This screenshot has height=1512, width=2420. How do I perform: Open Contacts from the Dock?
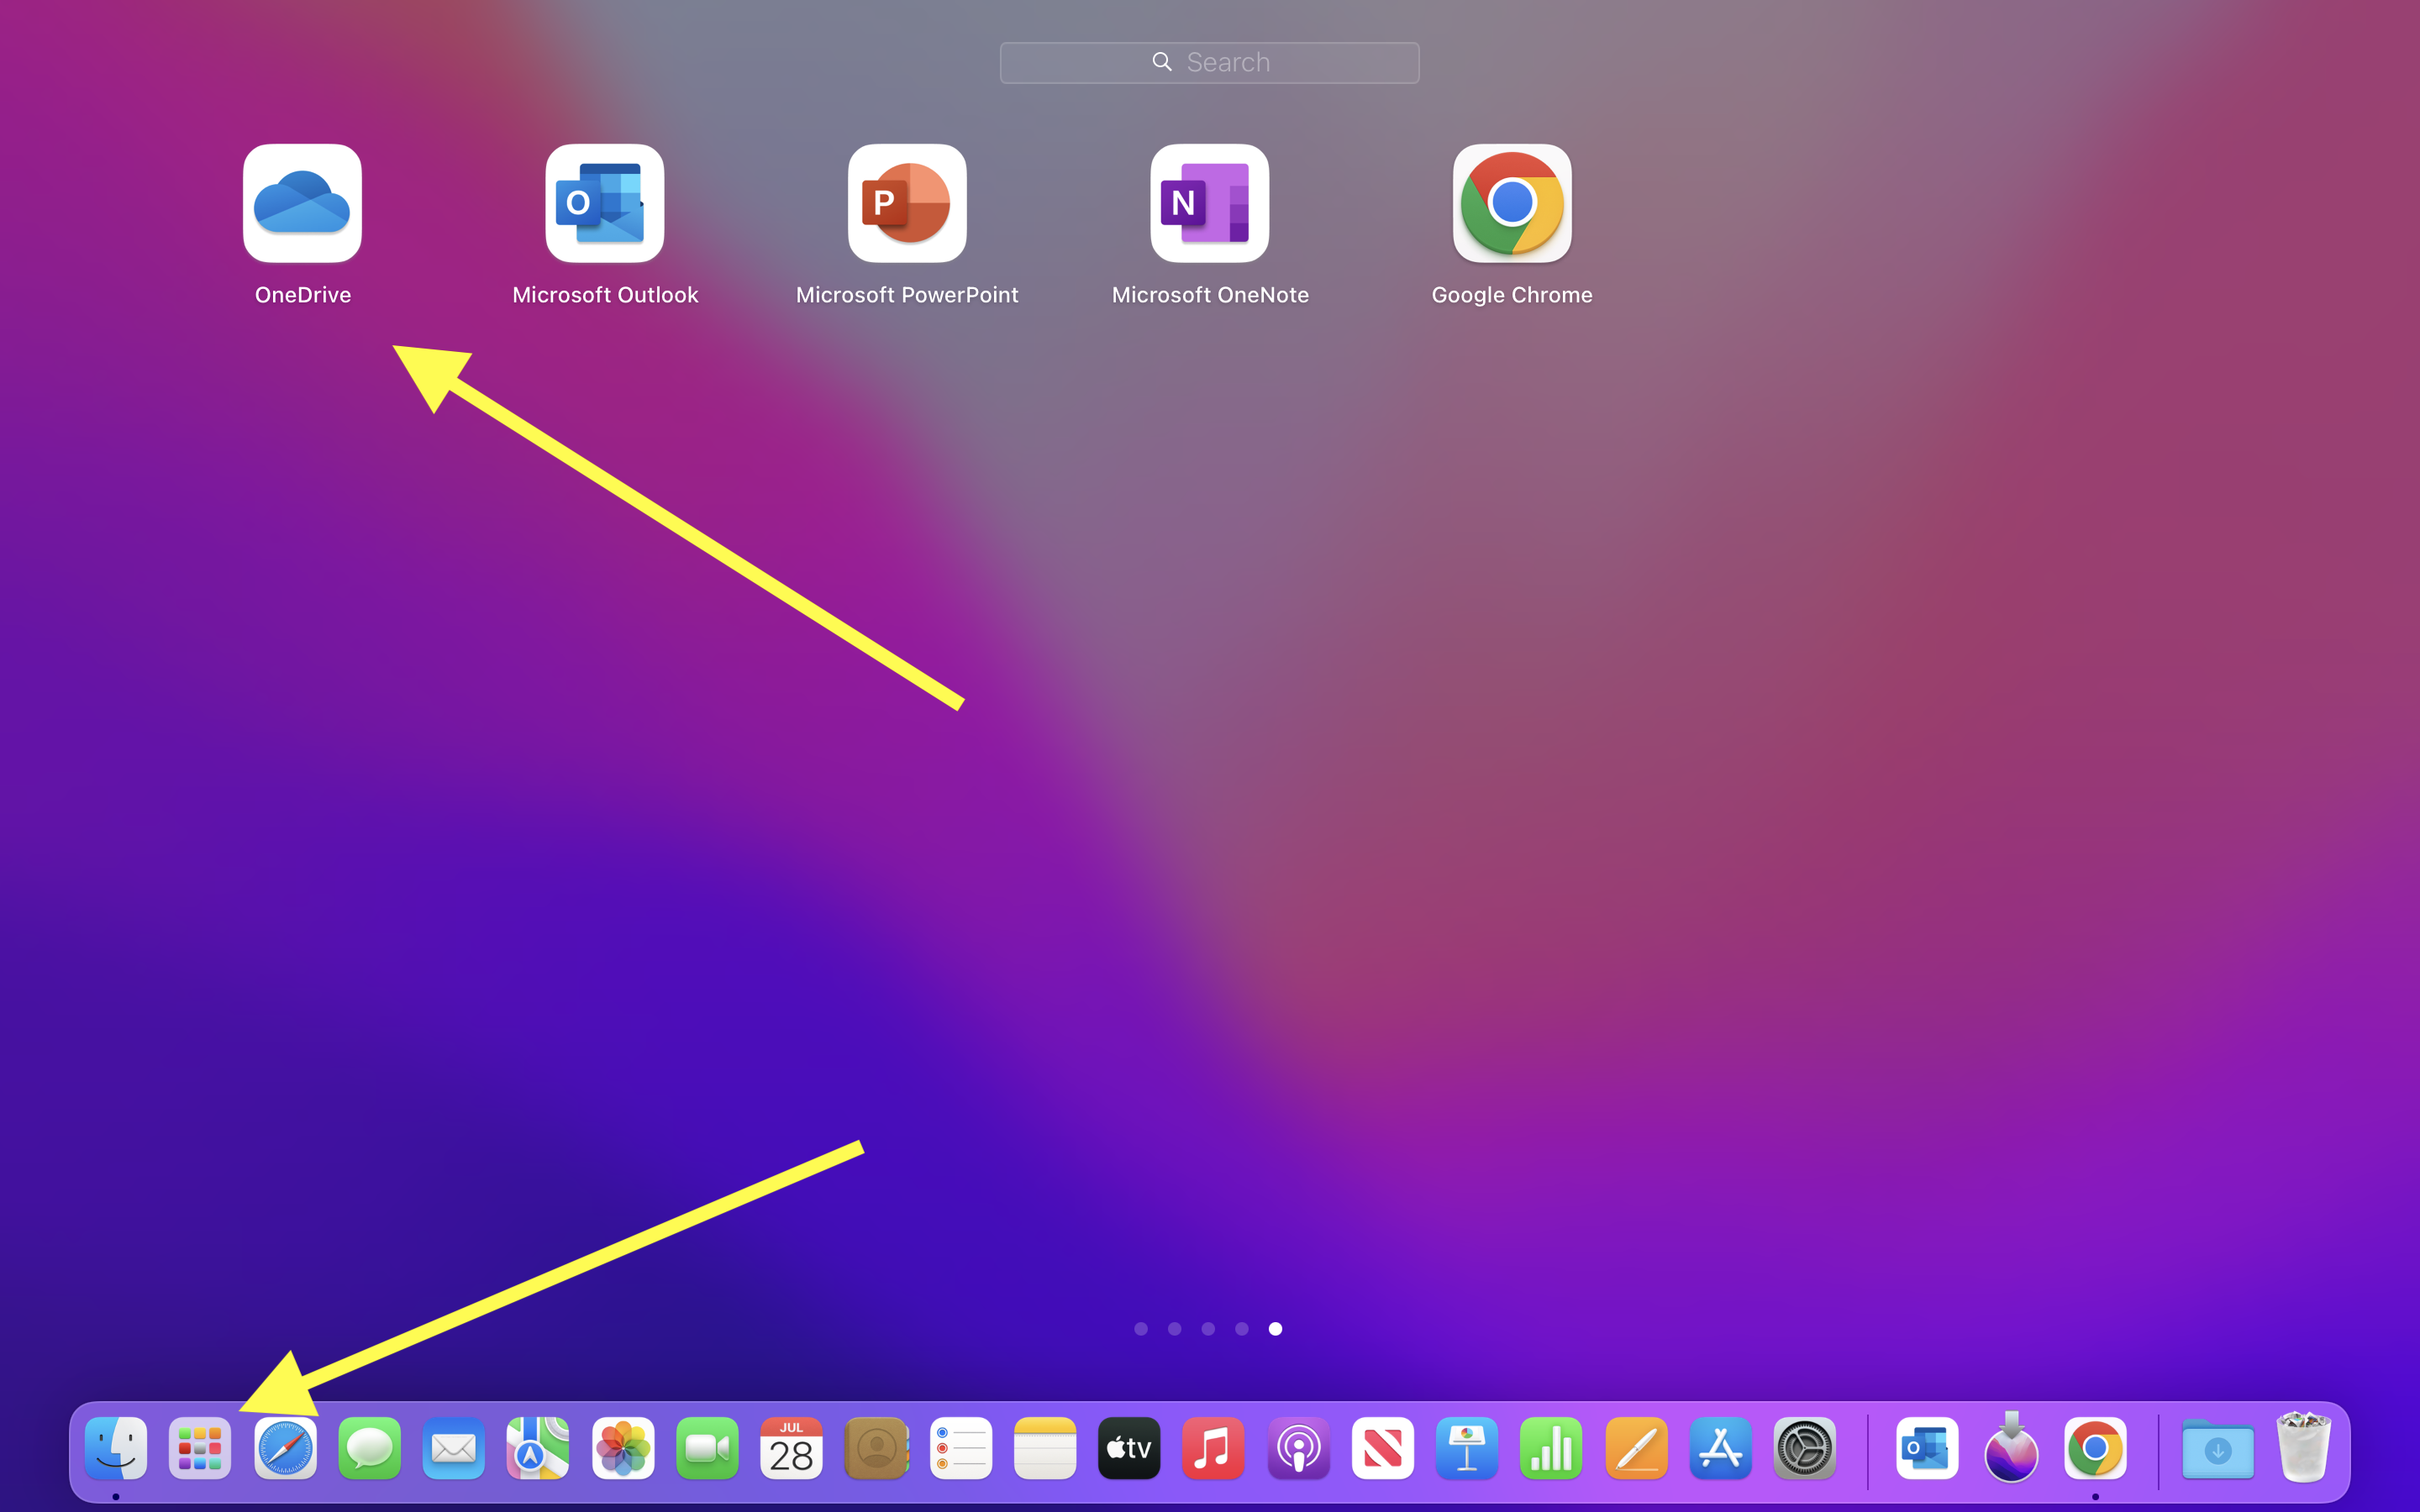[x=876, y=1448]
